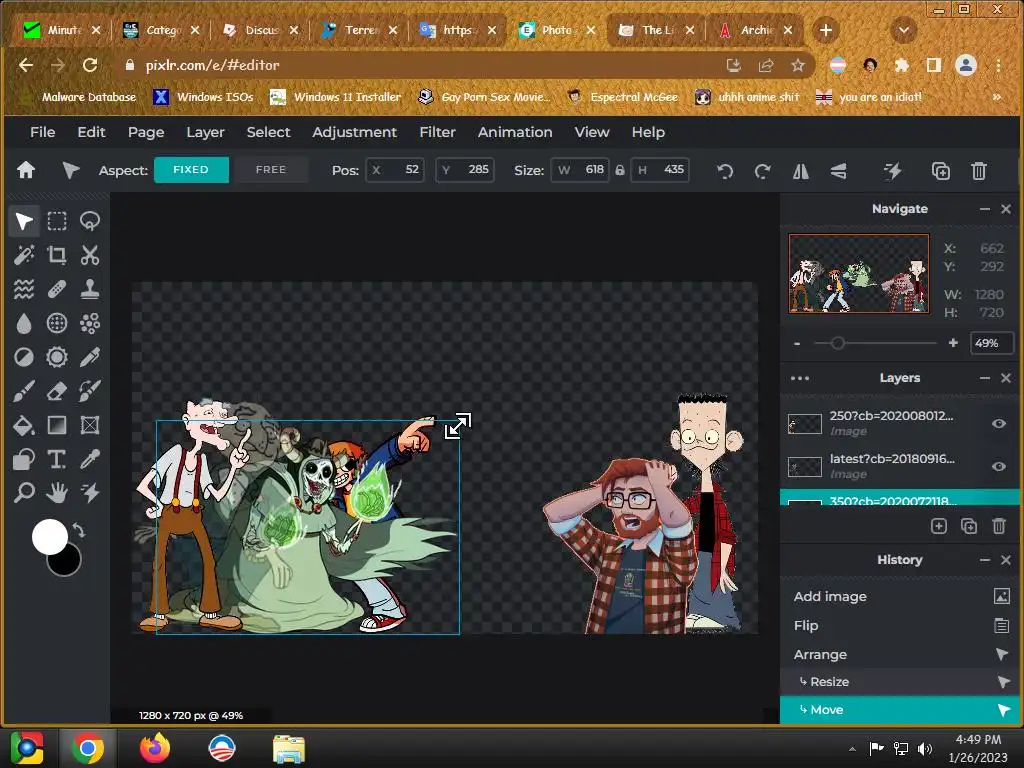
Task: Open the Adjustment menu
Action: pos(354,132)
